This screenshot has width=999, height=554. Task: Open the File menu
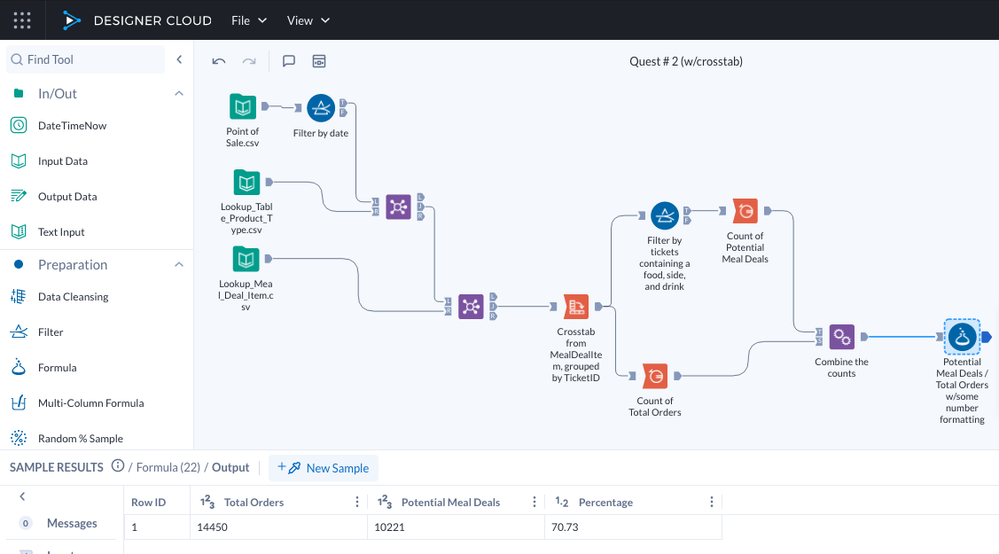tap(249, 20)
